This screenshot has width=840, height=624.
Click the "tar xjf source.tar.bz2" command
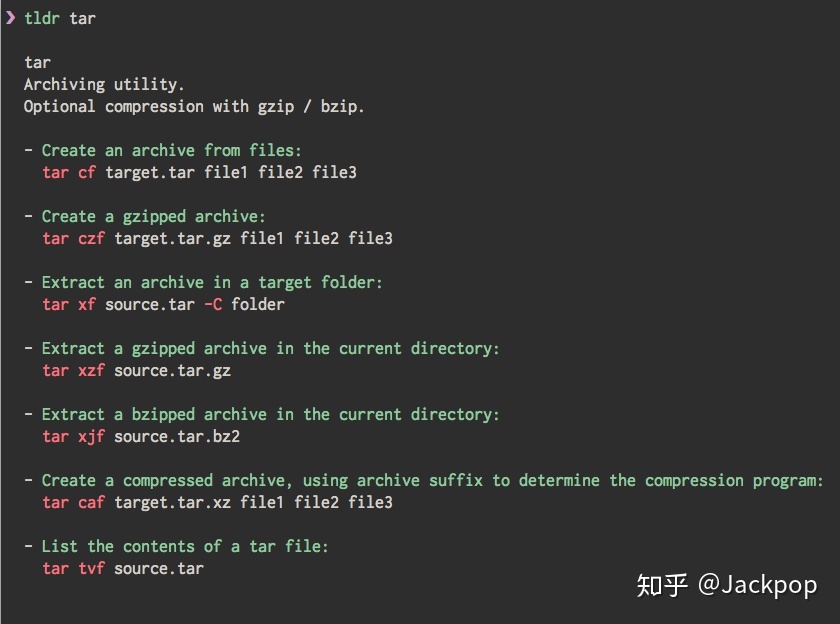click(x=141, y=436)
